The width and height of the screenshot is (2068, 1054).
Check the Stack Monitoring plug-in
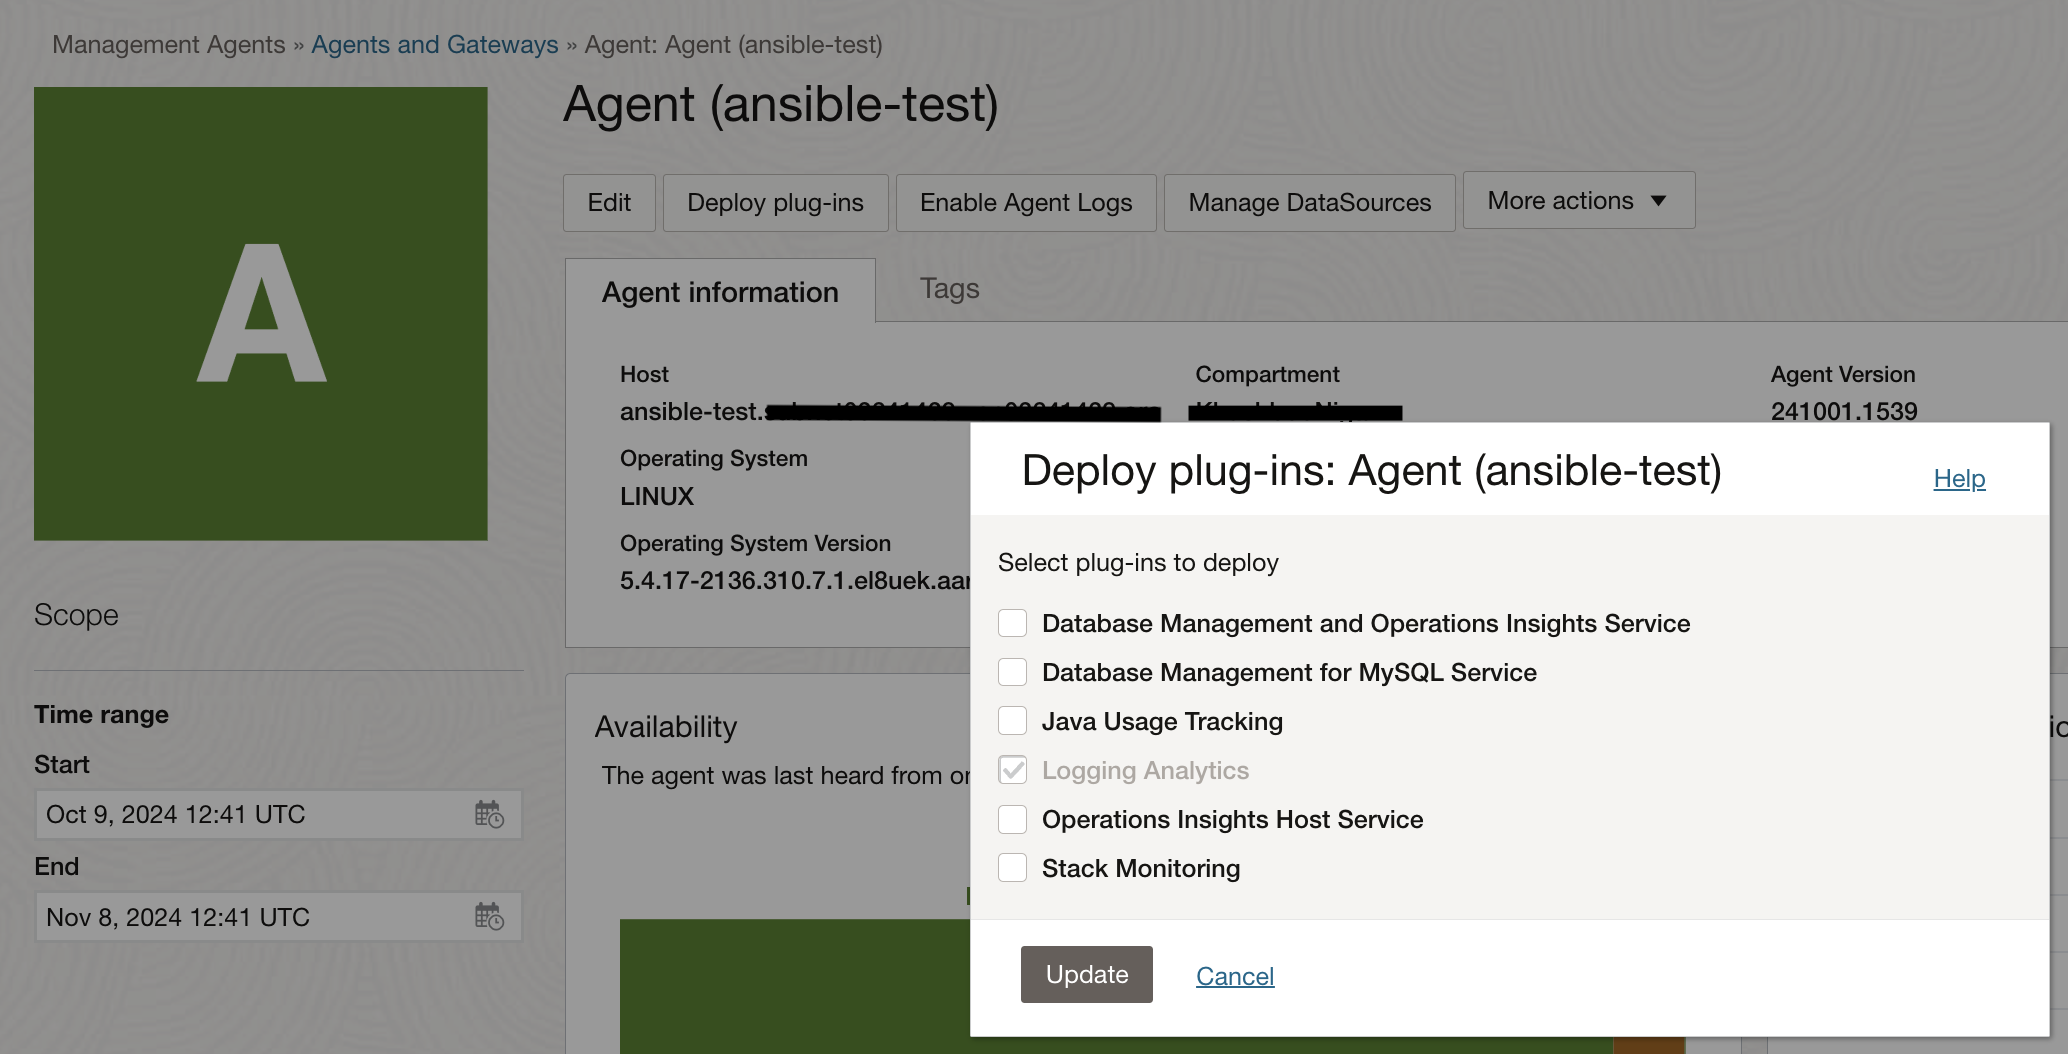[1012, 868]
